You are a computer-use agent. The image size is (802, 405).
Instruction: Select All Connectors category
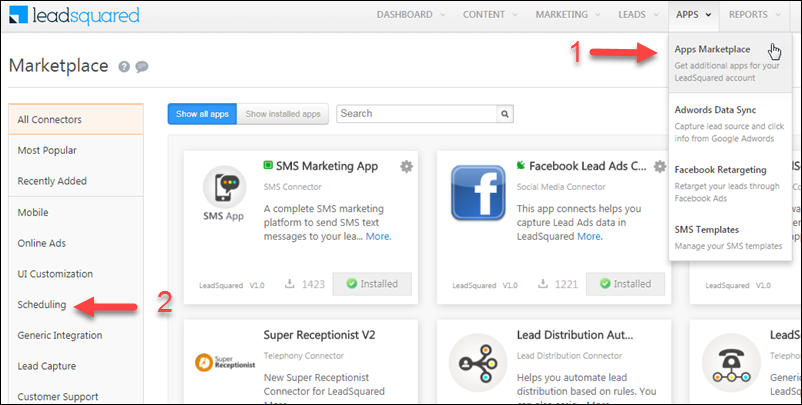coord(76,120)
